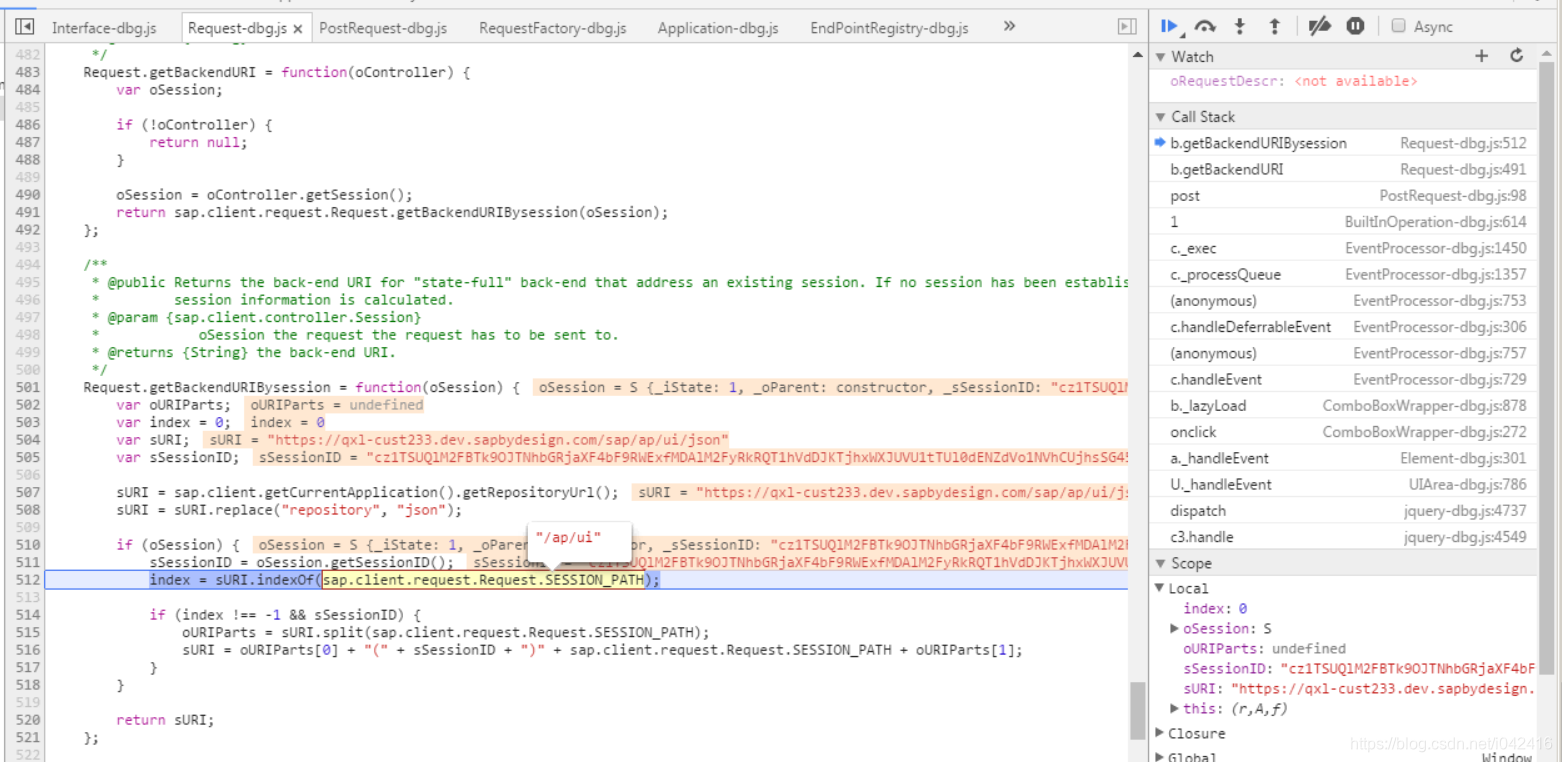The height and width of the screenshot is (762, 1562).
Task: Deactivate breakpoints icon
Action: (1319, 27)
